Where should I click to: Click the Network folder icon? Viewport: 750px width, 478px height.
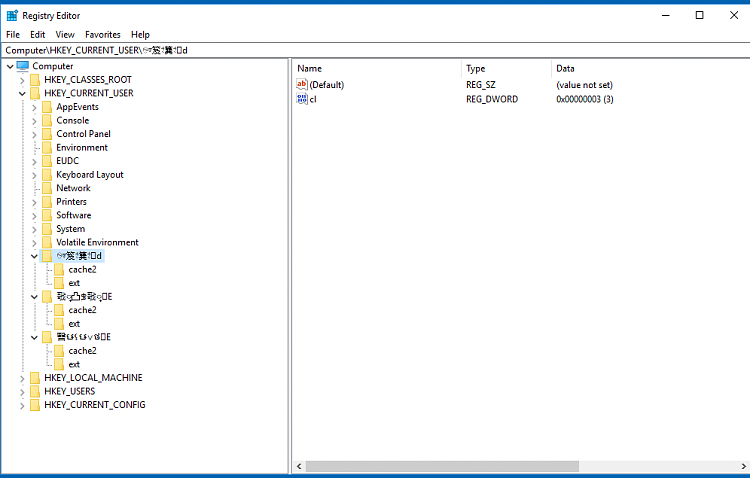(x=46, y=188)
